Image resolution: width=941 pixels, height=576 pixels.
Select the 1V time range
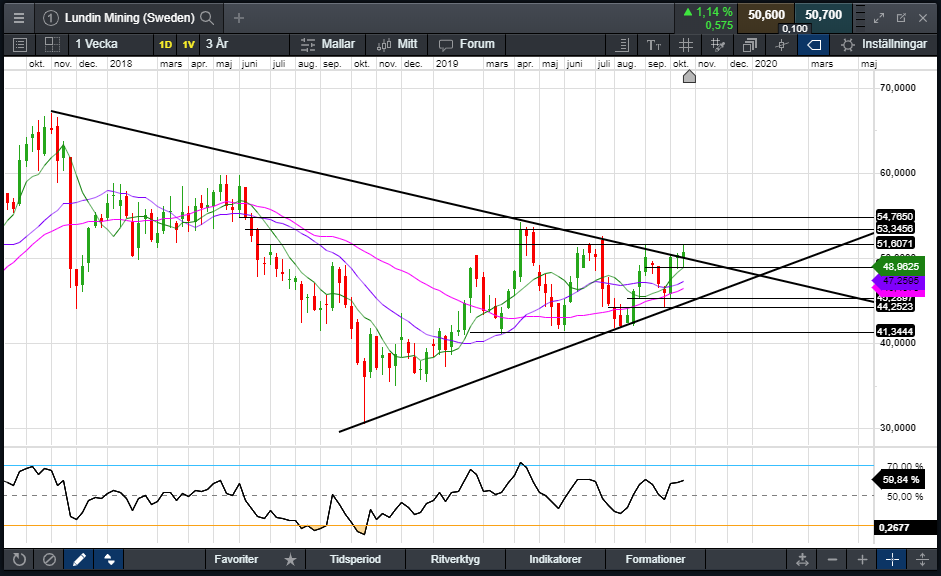click(189, 44)
